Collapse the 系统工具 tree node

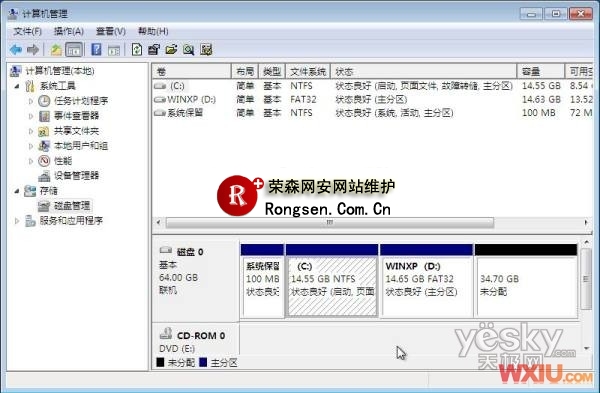pyautogui.click(x=17, y=86)
